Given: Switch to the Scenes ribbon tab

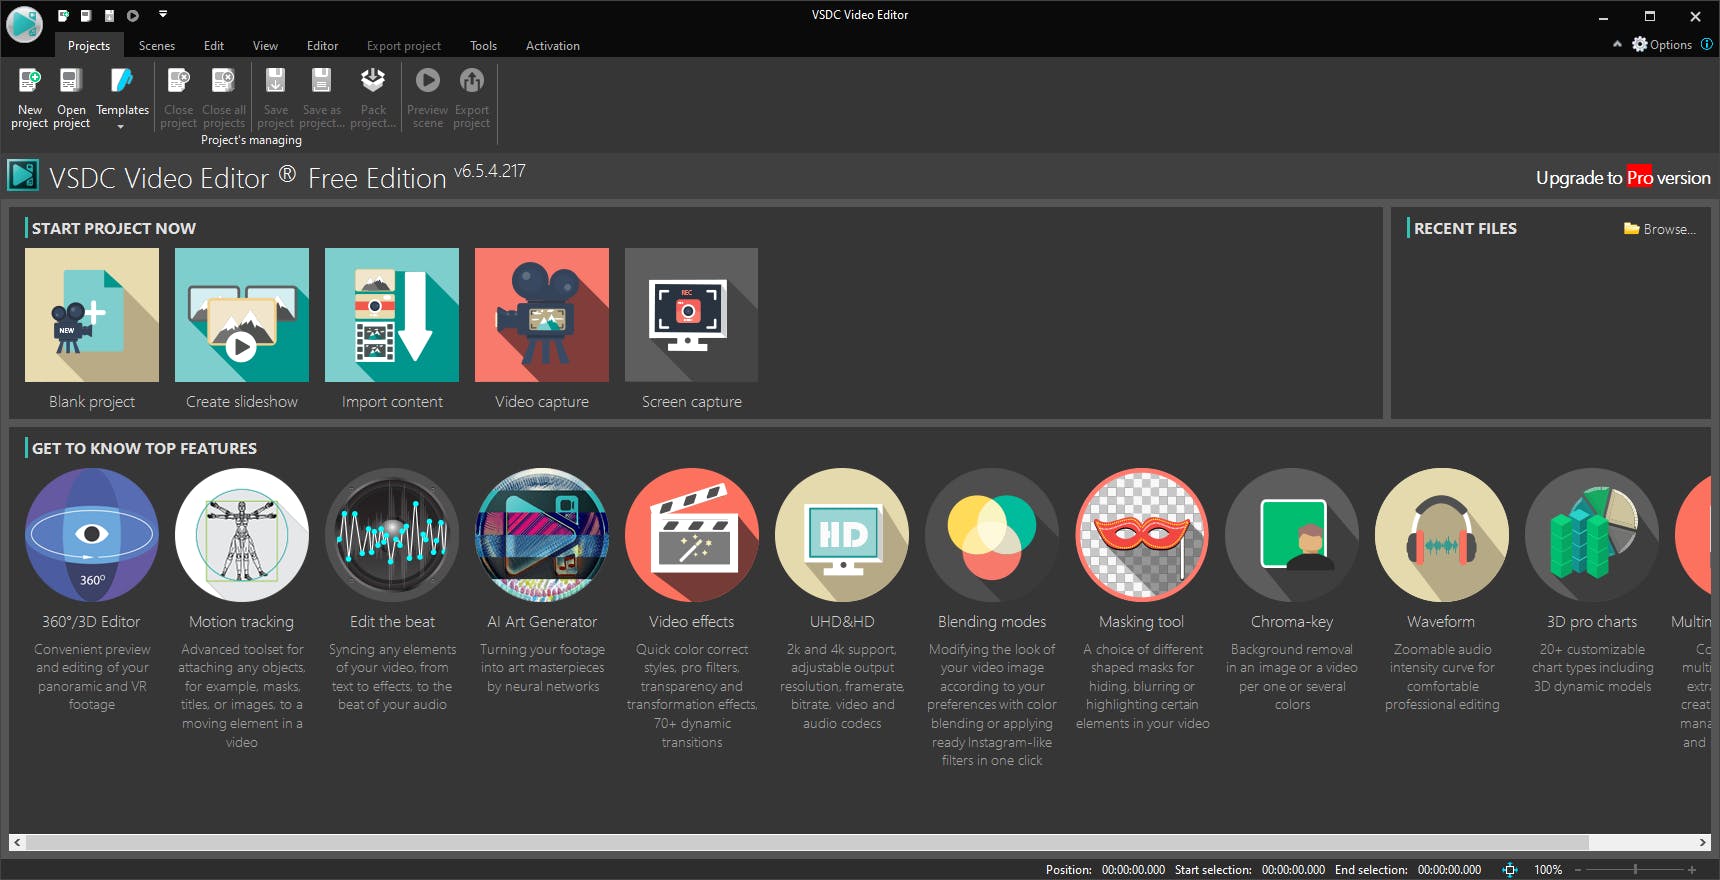Looking at the screenshot, I should (x=157, y=46).
